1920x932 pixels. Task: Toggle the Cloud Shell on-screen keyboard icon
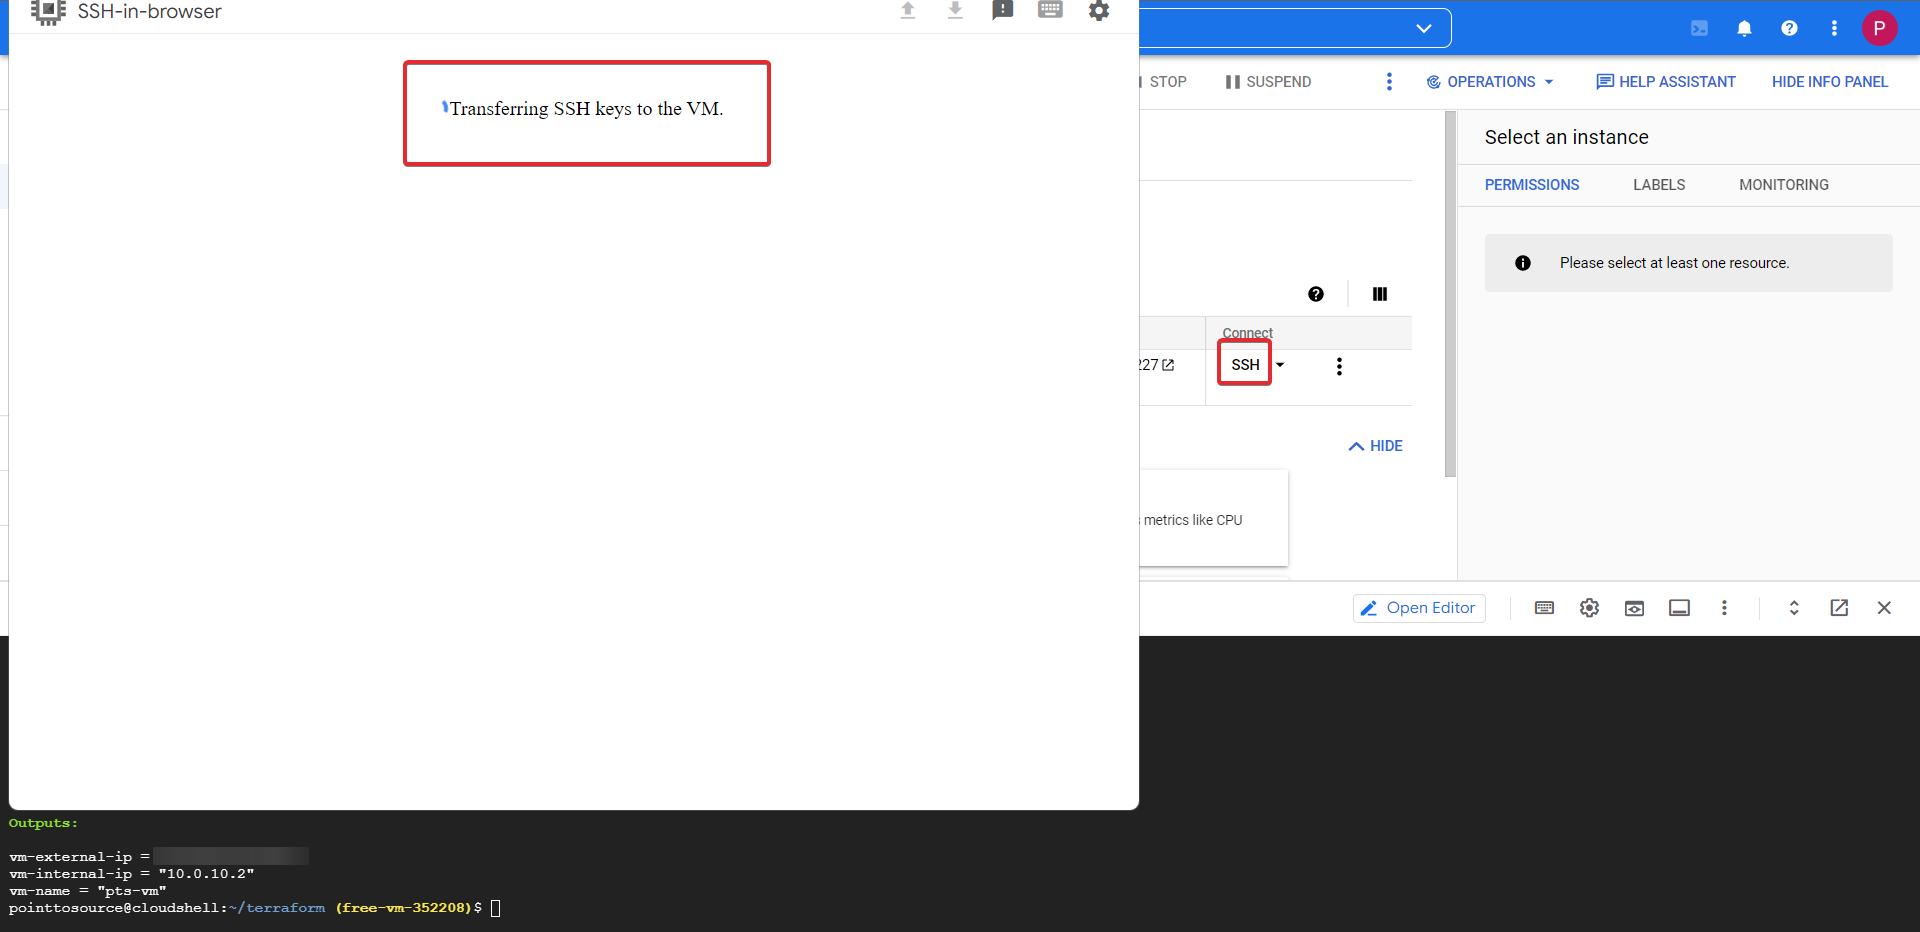point(1544,608)
